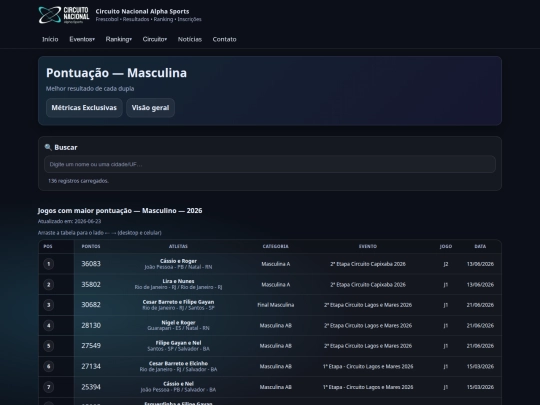Click athletes Cesar Barreto e Filipe Gayan

tap(178, 302)
